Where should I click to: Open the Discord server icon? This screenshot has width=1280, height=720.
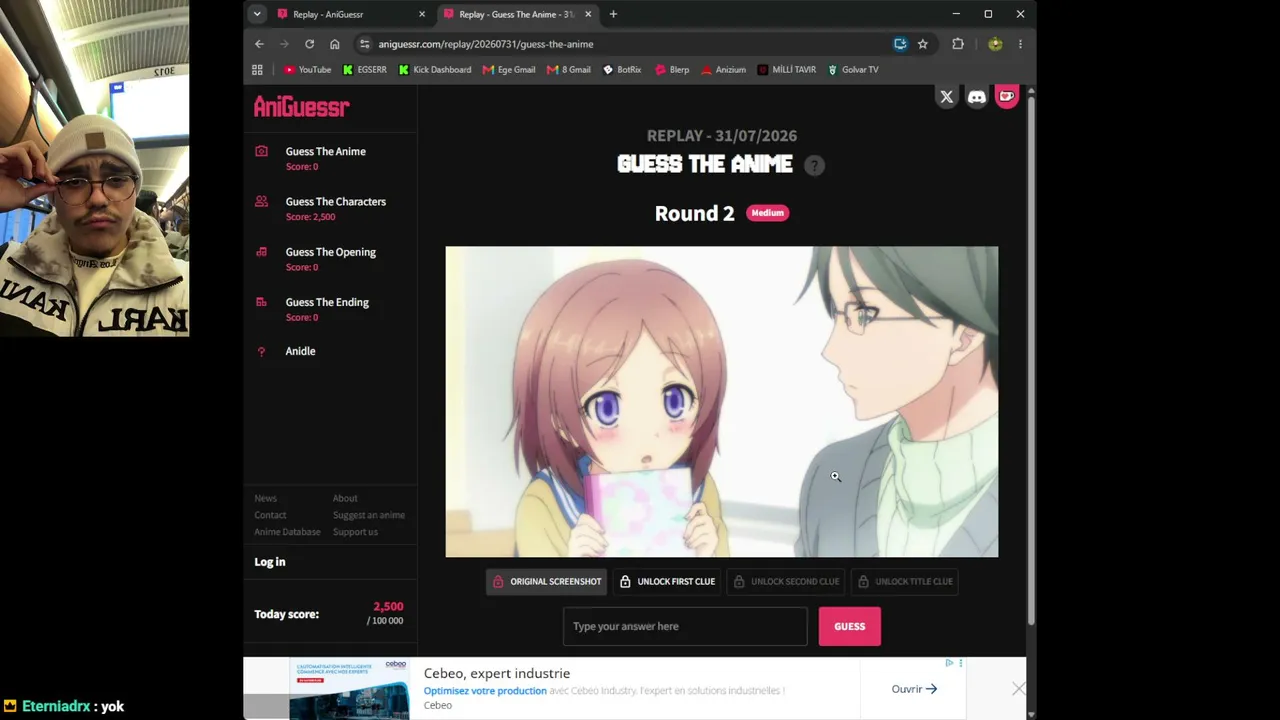click(977, 97)
